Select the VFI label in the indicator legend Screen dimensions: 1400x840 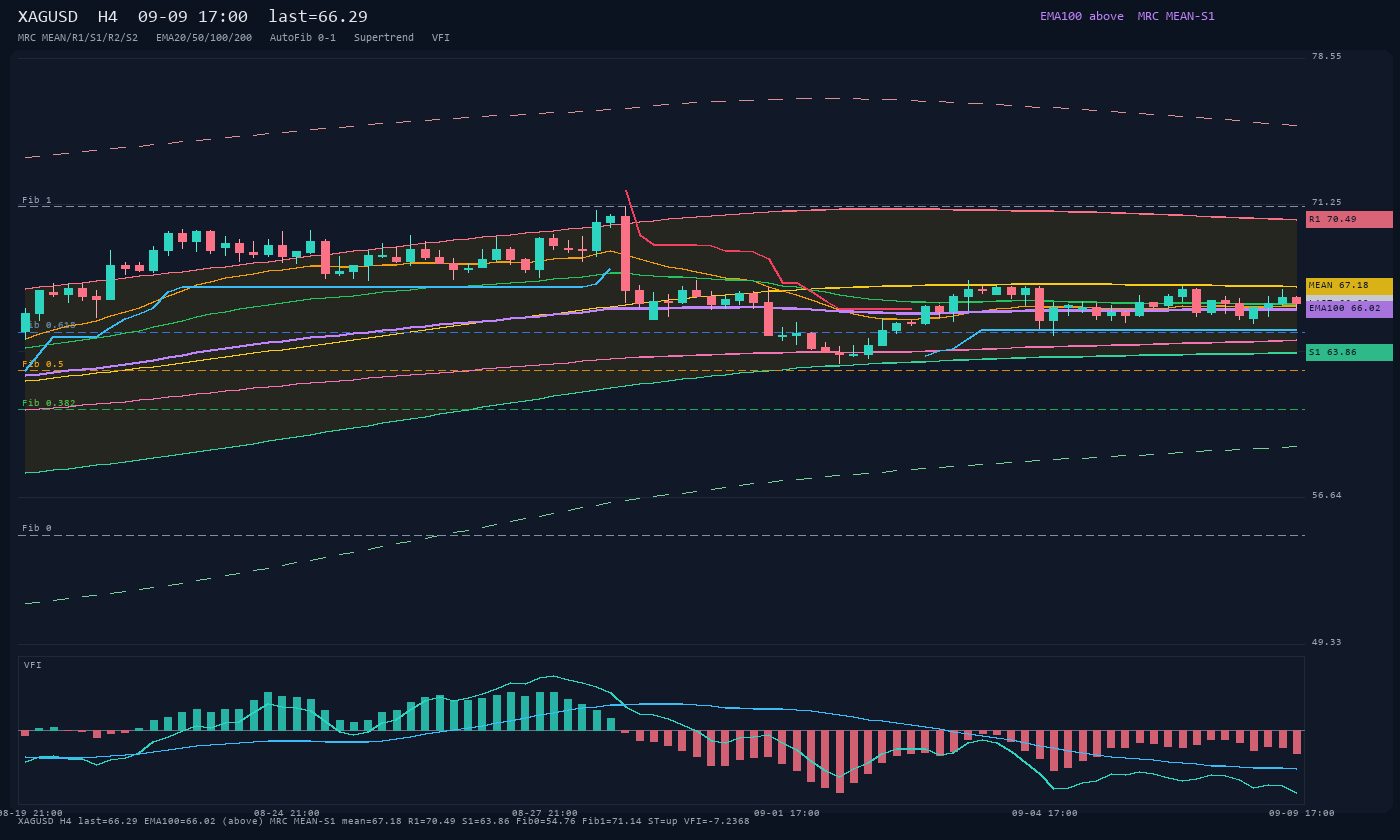point(441,38)
